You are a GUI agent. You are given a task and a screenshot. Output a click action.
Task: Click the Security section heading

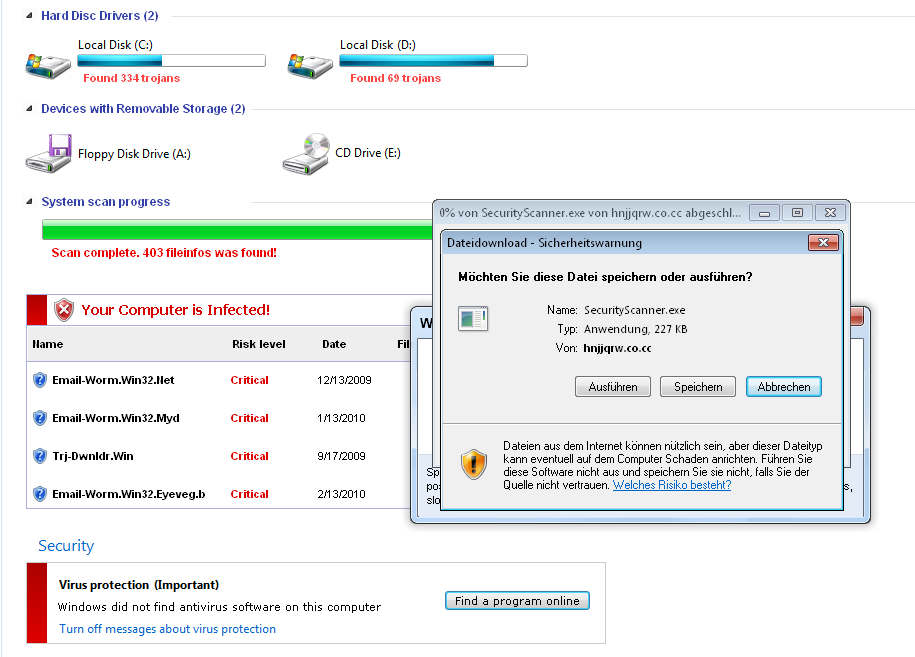[66, 546]
